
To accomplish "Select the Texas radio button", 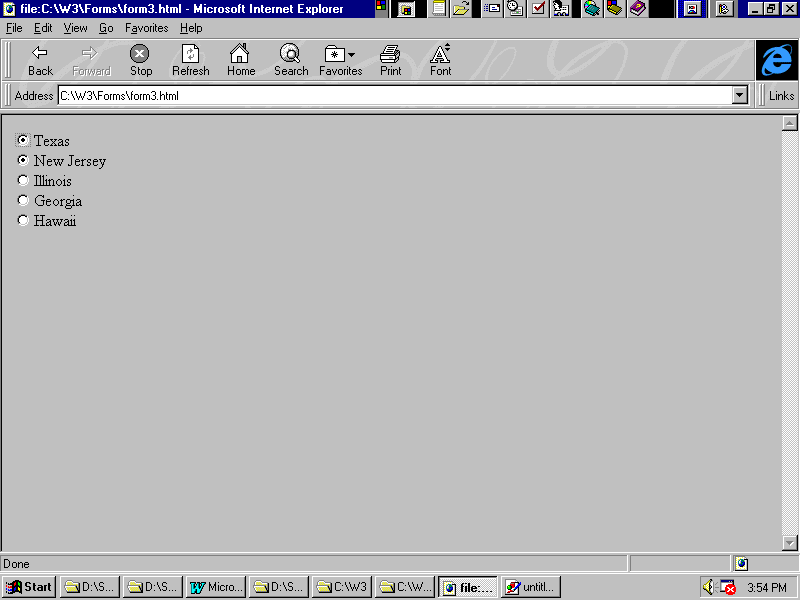I will click(x=23, y=141).
